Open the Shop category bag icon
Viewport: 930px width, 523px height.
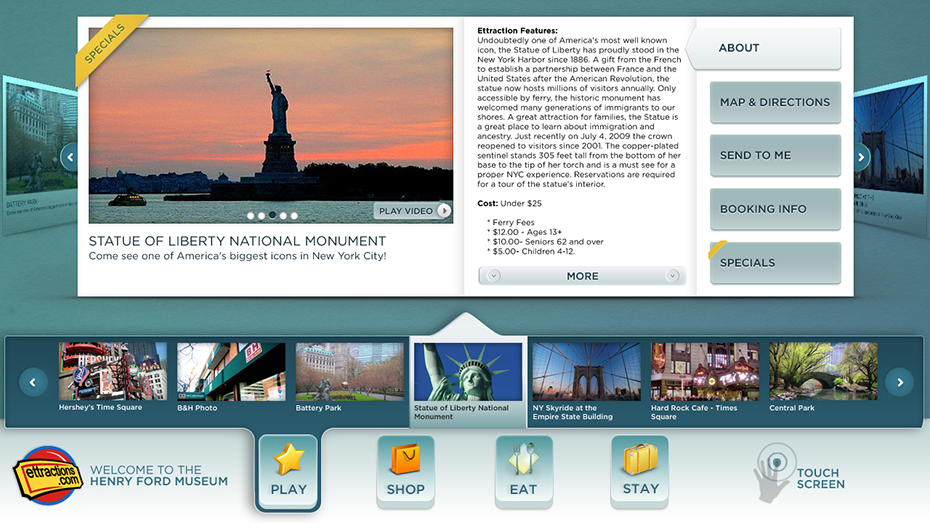(x=406, y=460)
